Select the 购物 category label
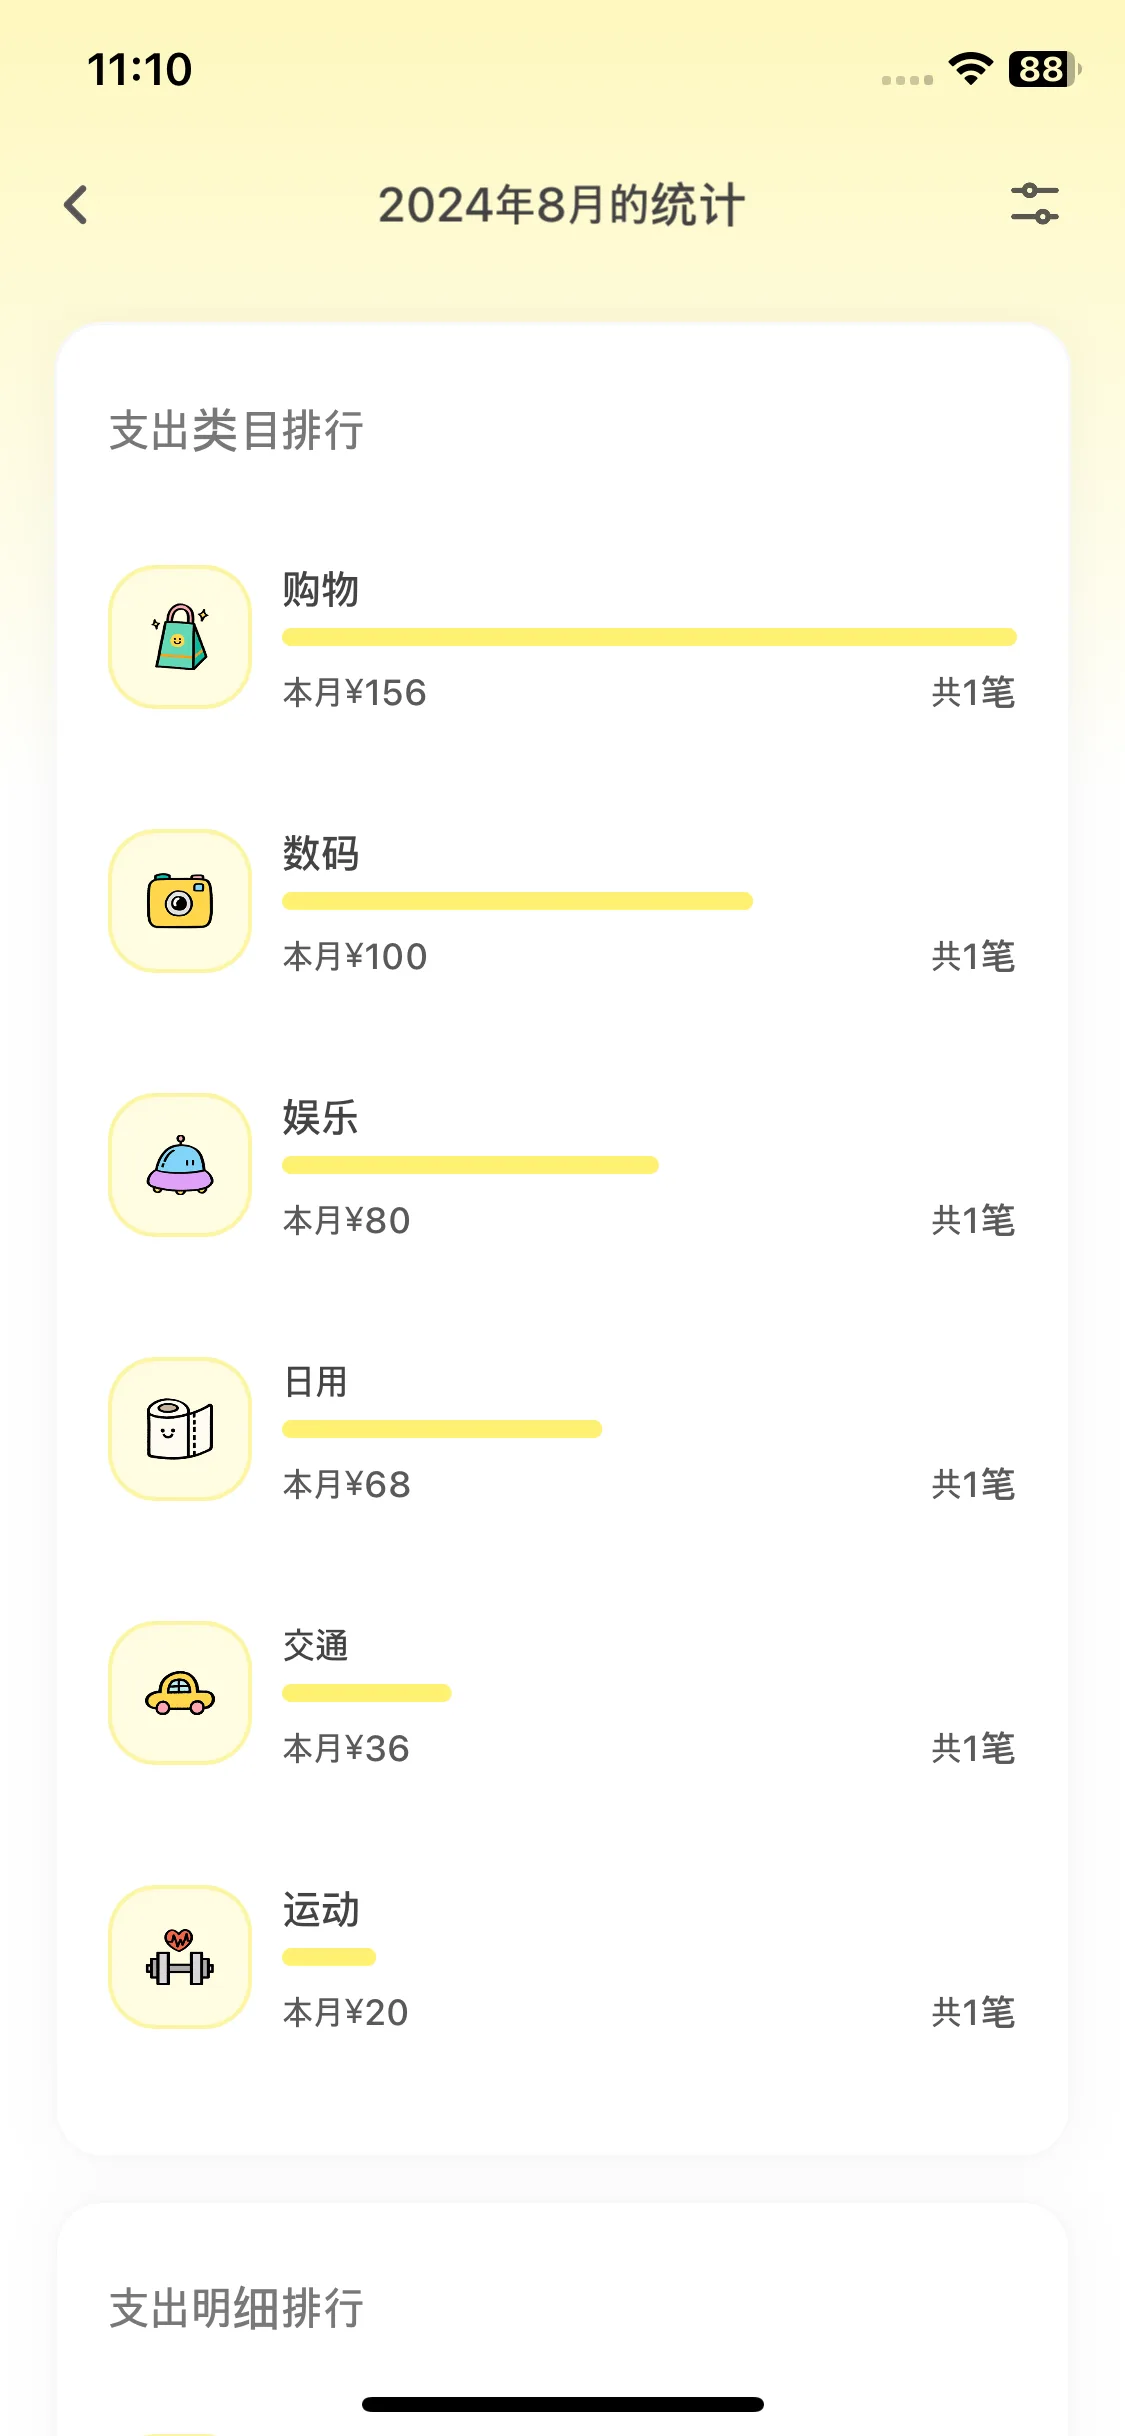This screenshot has width=1125, height=2436. point(321,590)
